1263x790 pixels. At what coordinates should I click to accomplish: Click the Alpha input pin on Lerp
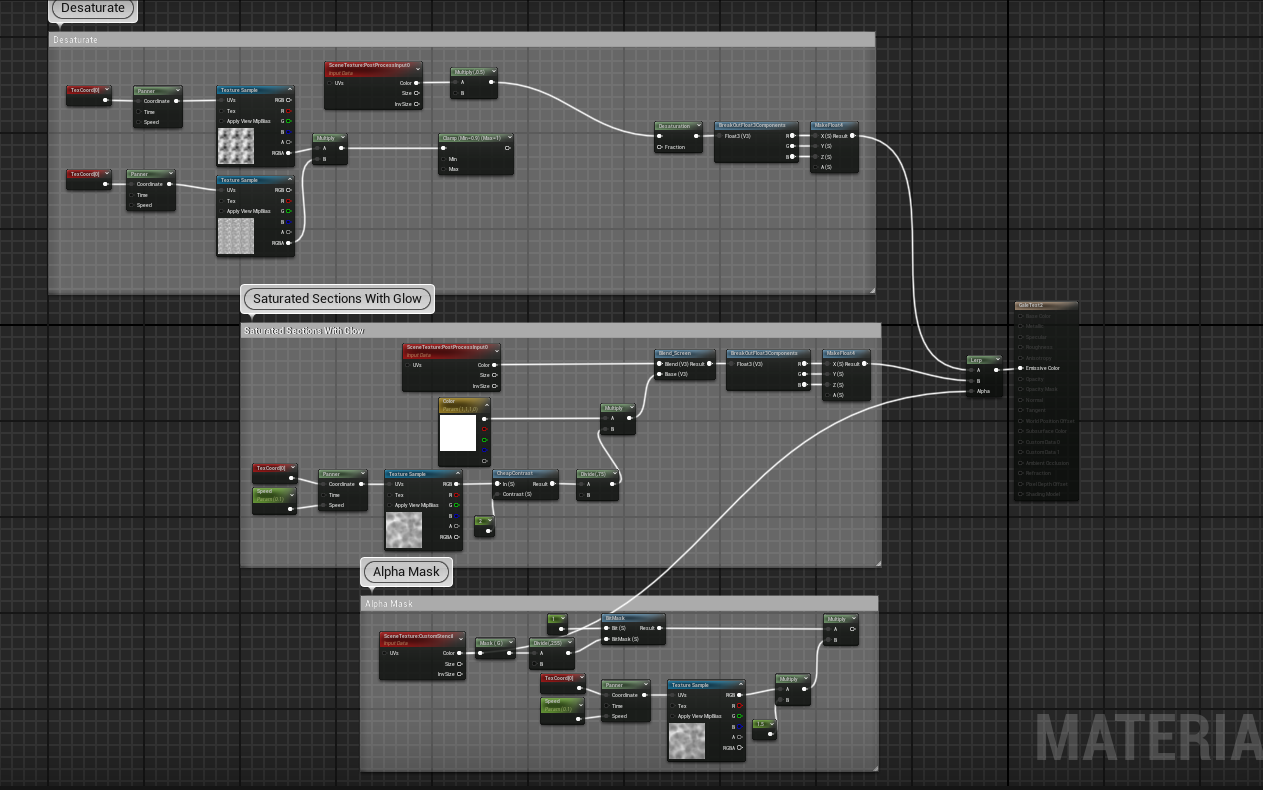click(972, 391)
